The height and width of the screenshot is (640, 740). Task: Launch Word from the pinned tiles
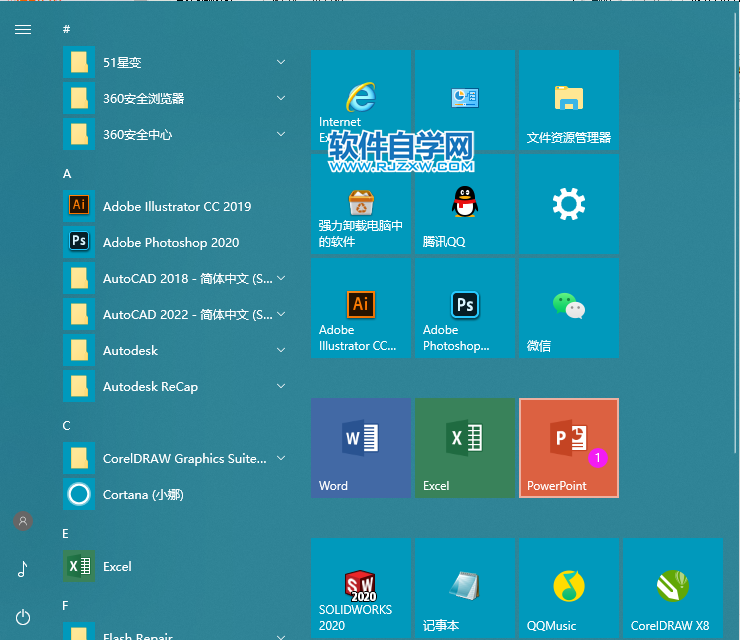pos(360,447)
